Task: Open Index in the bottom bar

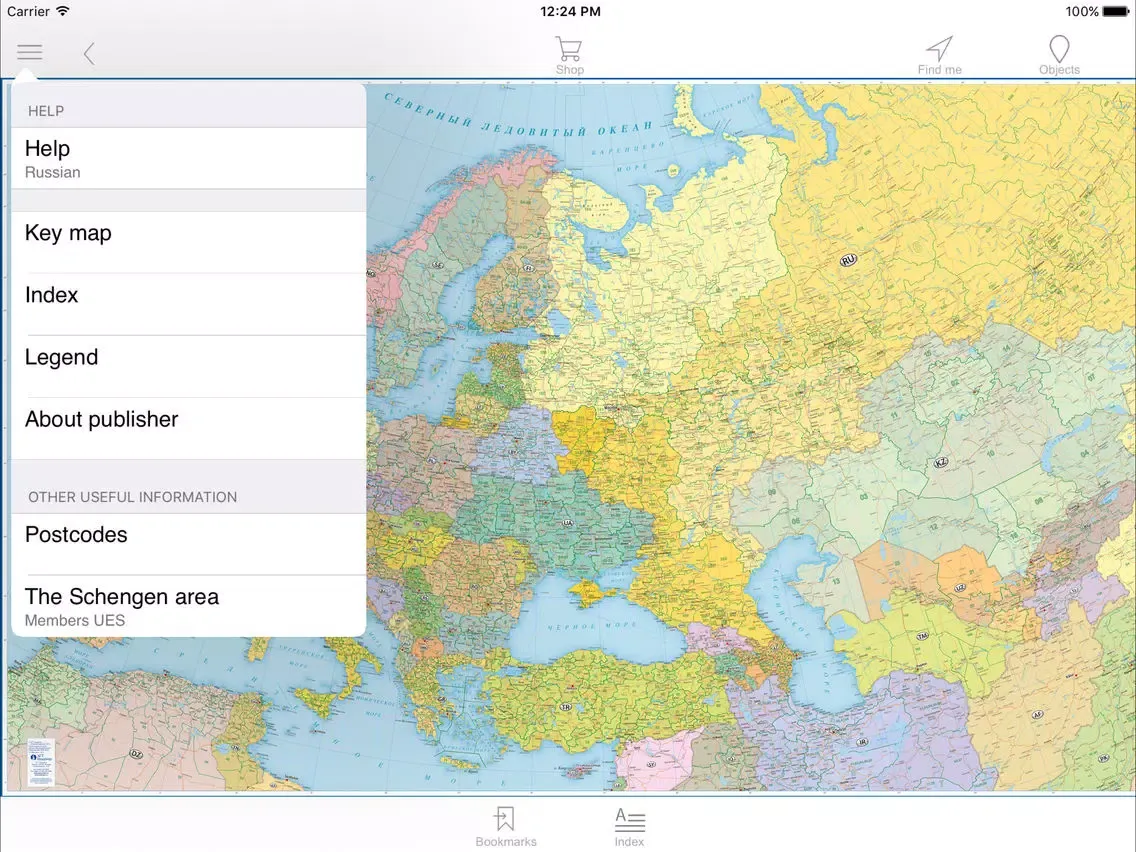Action: click(629, 827)
